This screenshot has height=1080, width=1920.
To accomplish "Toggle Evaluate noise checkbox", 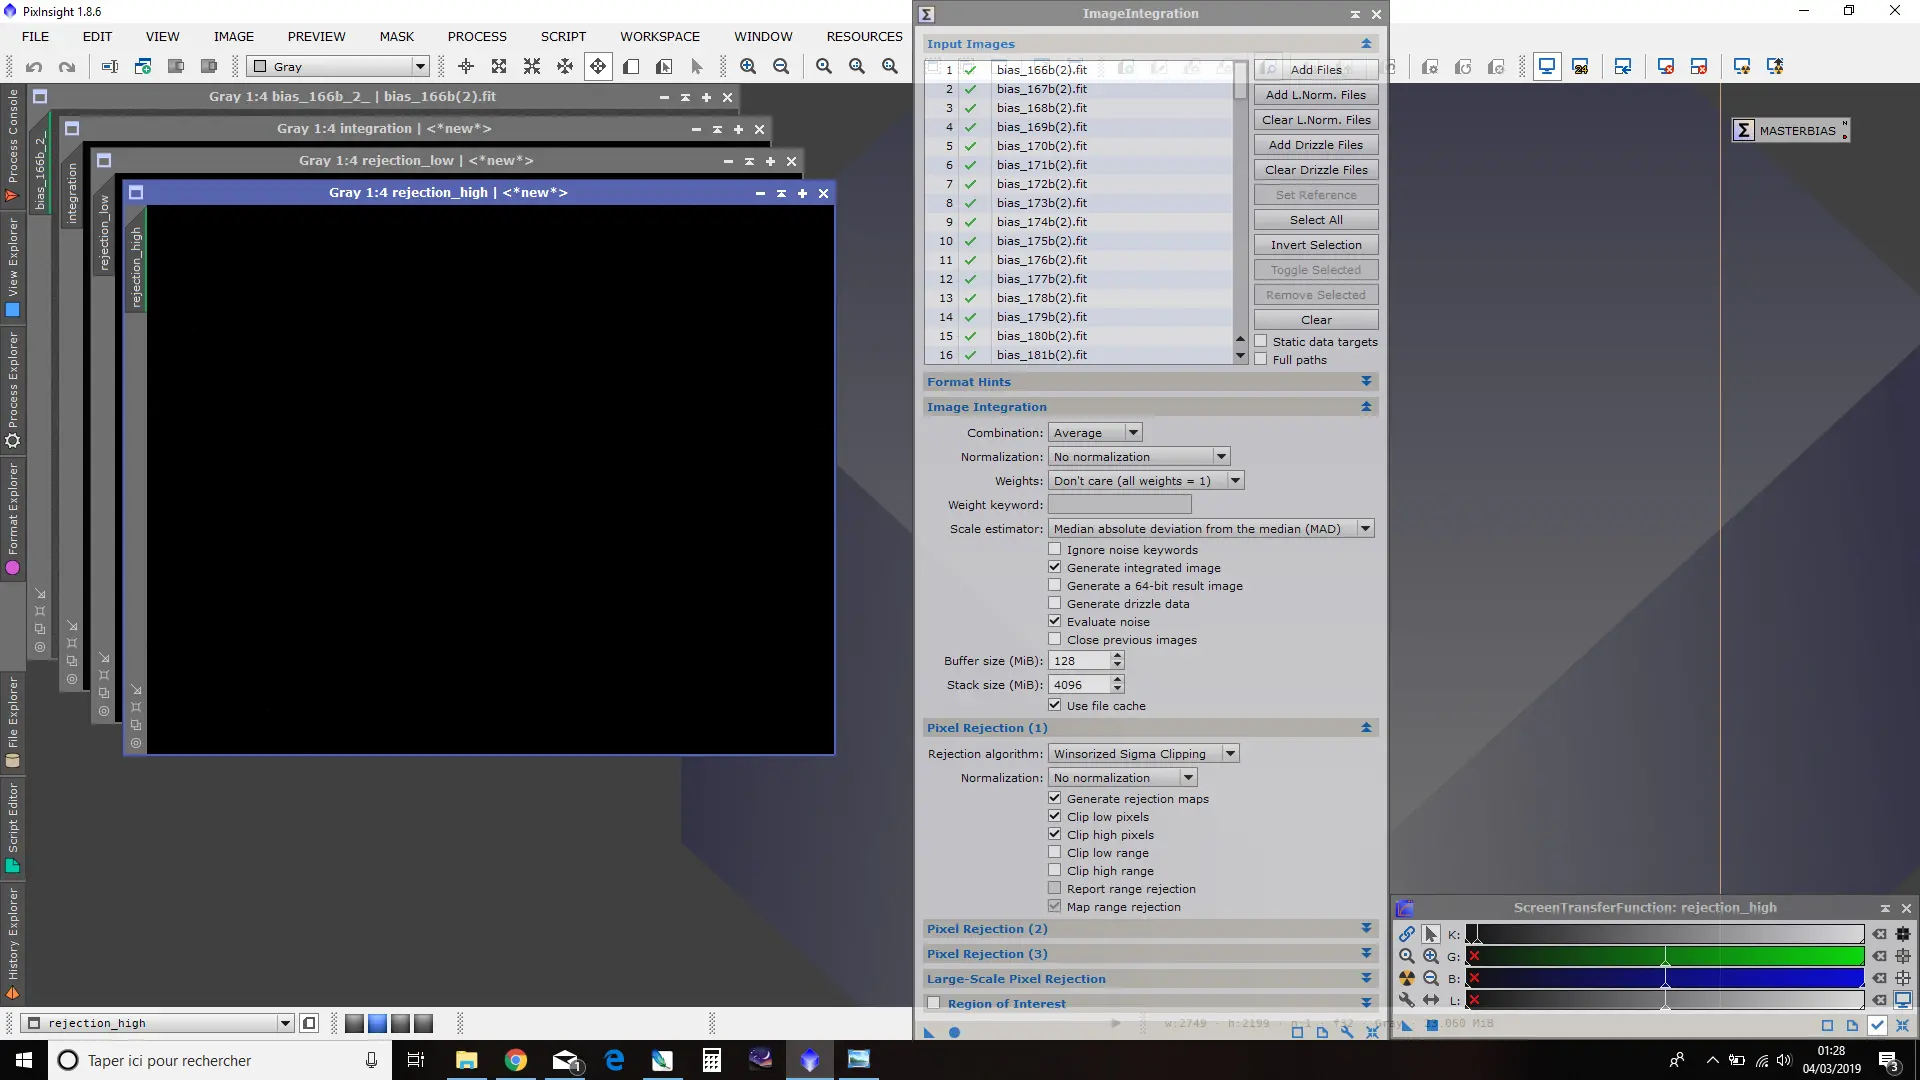I will click(1054, 621).
